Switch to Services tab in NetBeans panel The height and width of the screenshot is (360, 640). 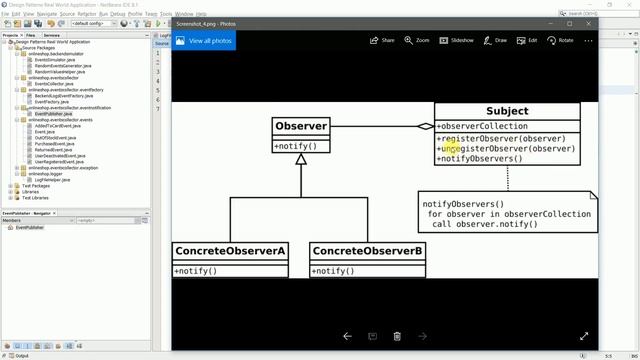tap(52, 36)
